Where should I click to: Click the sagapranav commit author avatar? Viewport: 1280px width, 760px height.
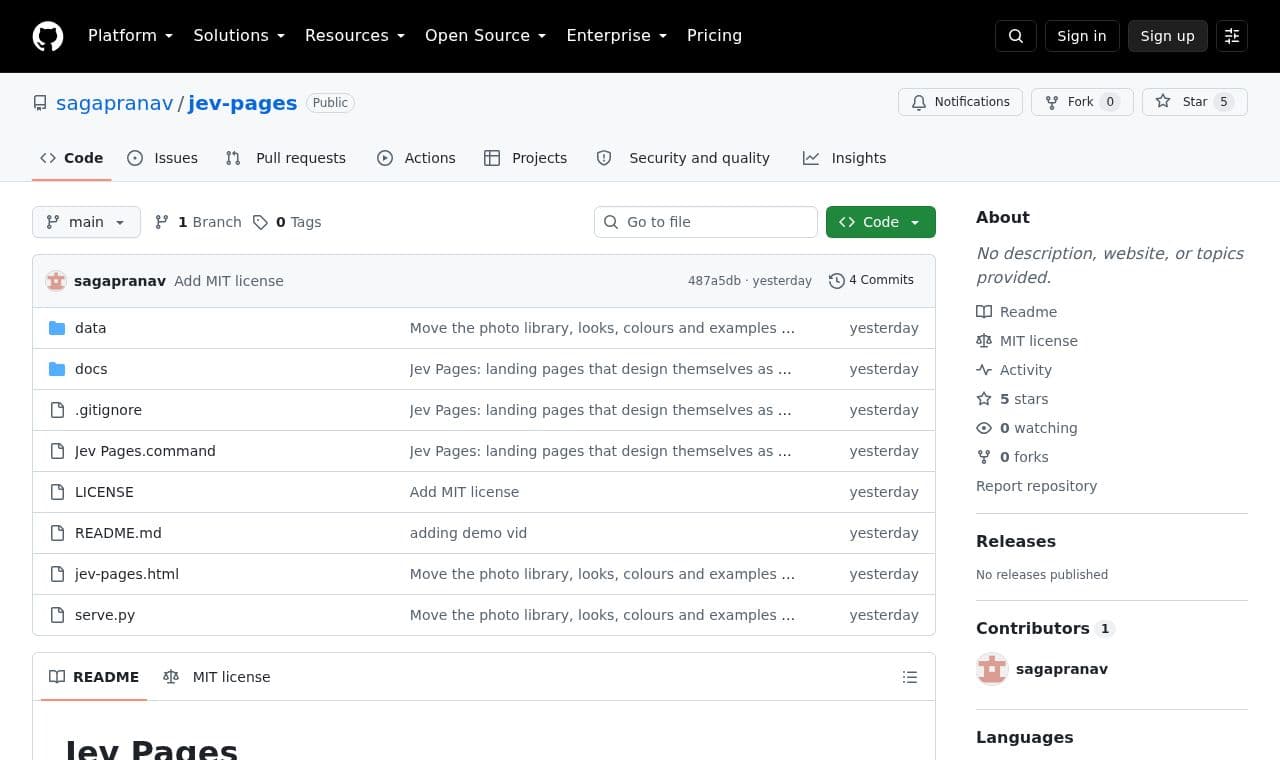[x=56, y=281]
